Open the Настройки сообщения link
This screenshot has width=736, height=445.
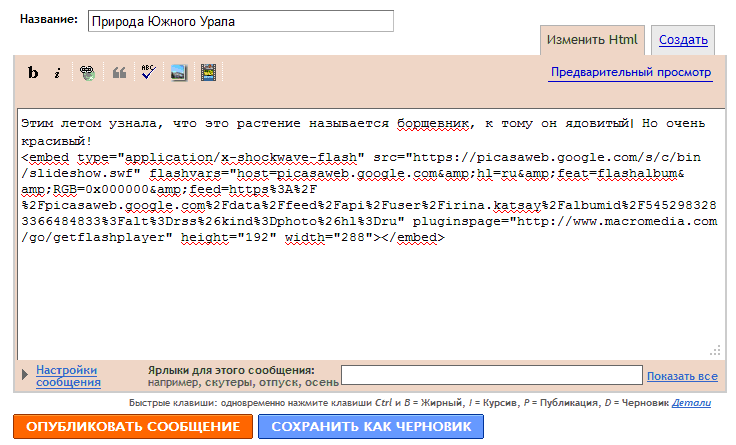68,376
